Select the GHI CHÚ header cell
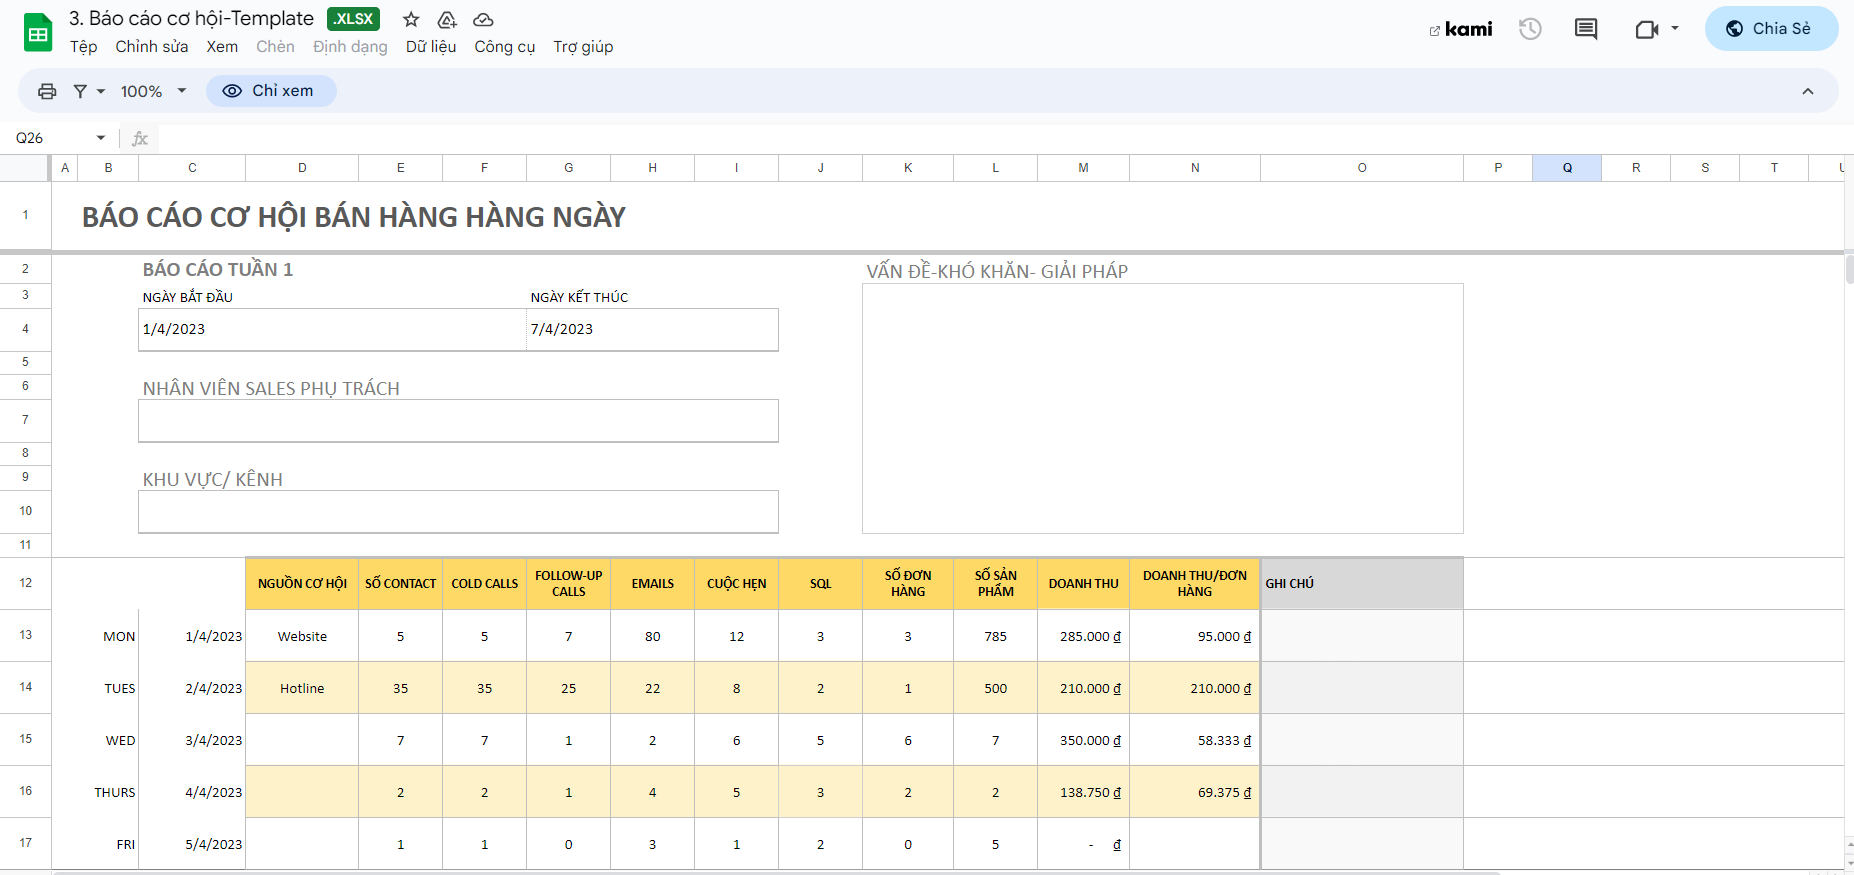This screenshot has height=875, width=1854. [1362, 584]
